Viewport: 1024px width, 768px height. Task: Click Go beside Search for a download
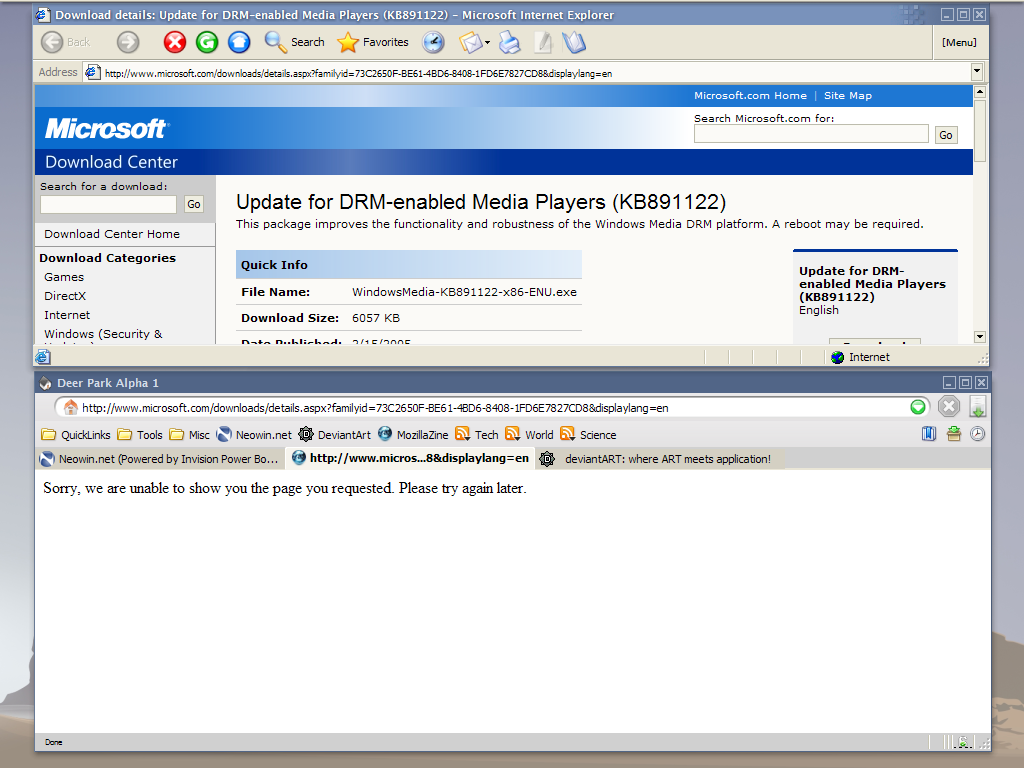tap(194, 204)
